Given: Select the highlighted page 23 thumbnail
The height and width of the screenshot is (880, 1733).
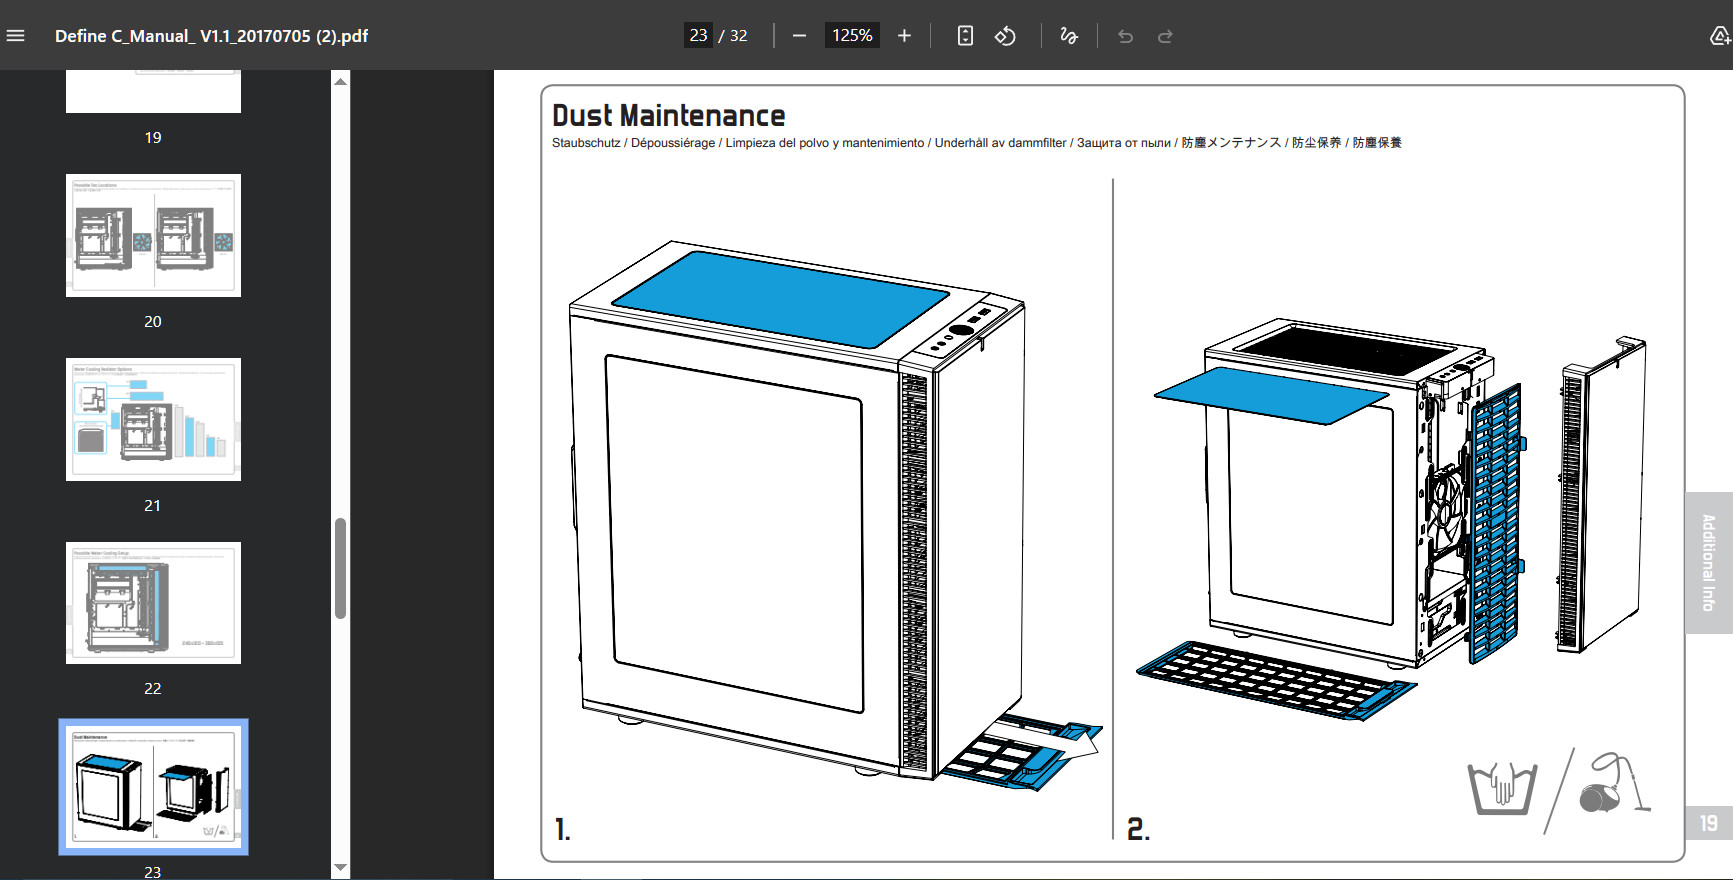Looking at the screenshot, I should coord(153,787).
